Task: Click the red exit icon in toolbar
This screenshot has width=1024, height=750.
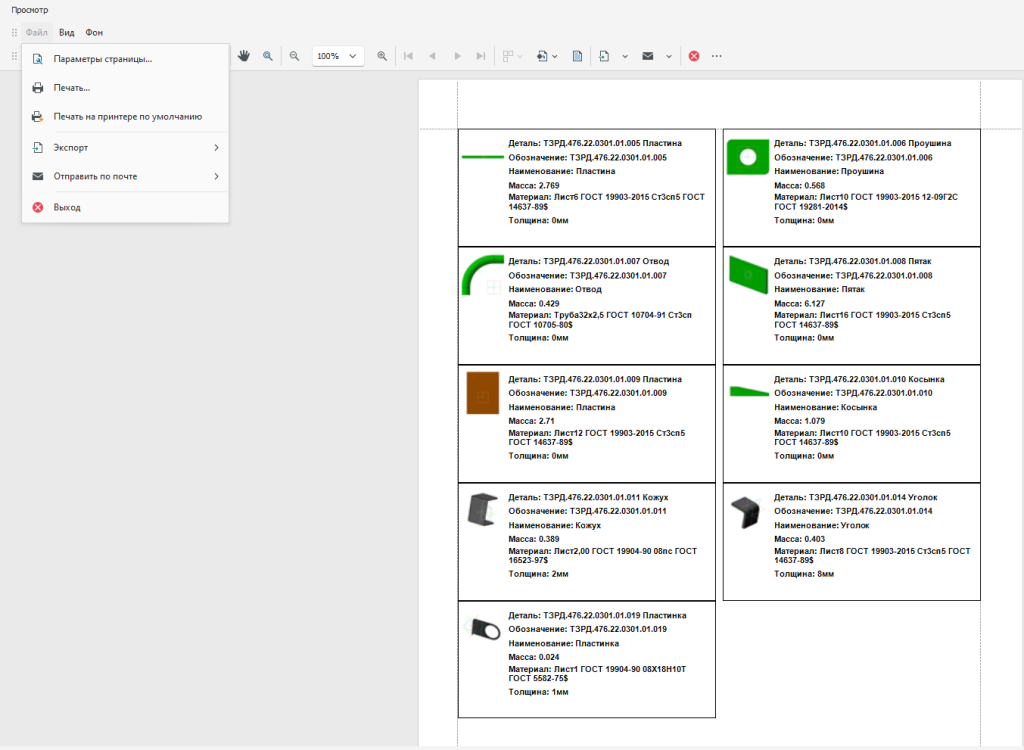Action: pyautogui.click(x=694, y=56)
